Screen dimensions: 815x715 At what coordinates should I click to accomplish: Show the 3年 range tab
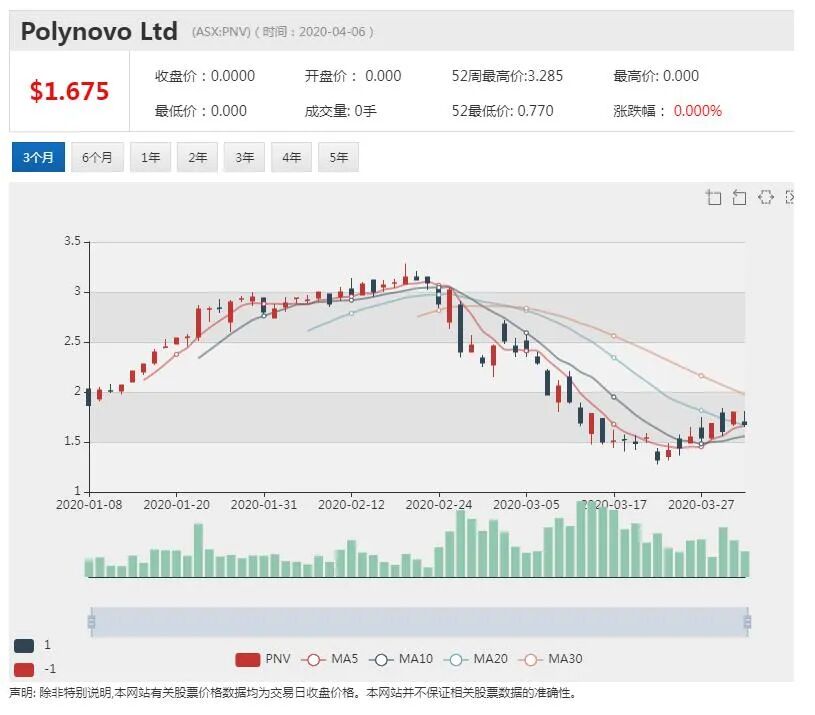244,157
